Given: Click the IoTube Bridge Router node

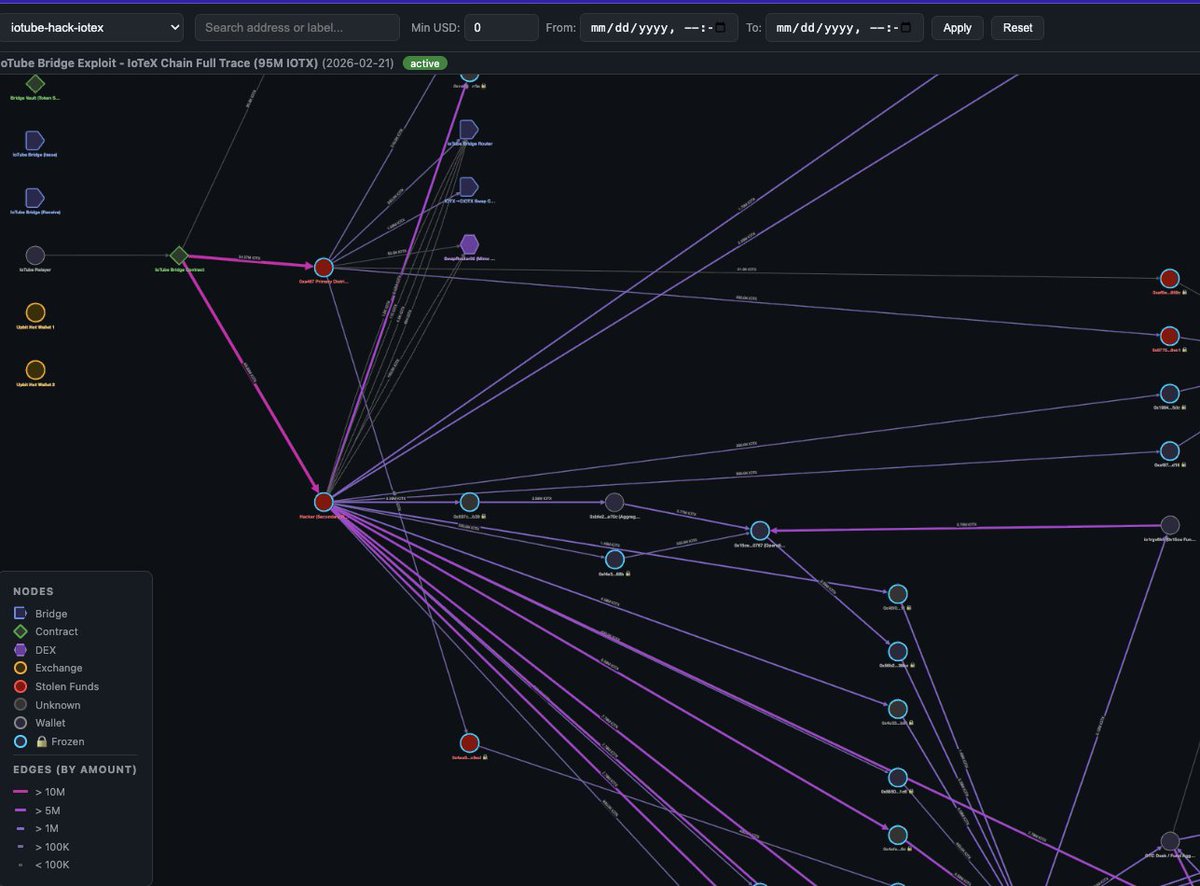Looking at the screenshot, I should coord(468,128).
